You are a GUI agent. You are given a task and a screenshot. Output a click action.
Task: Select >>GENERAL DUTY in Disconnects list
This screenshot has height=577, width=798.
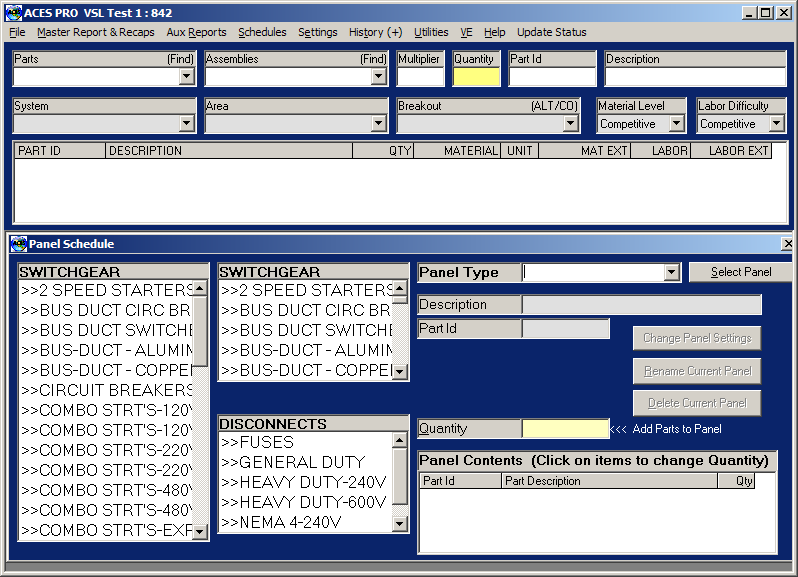point(306,462)
